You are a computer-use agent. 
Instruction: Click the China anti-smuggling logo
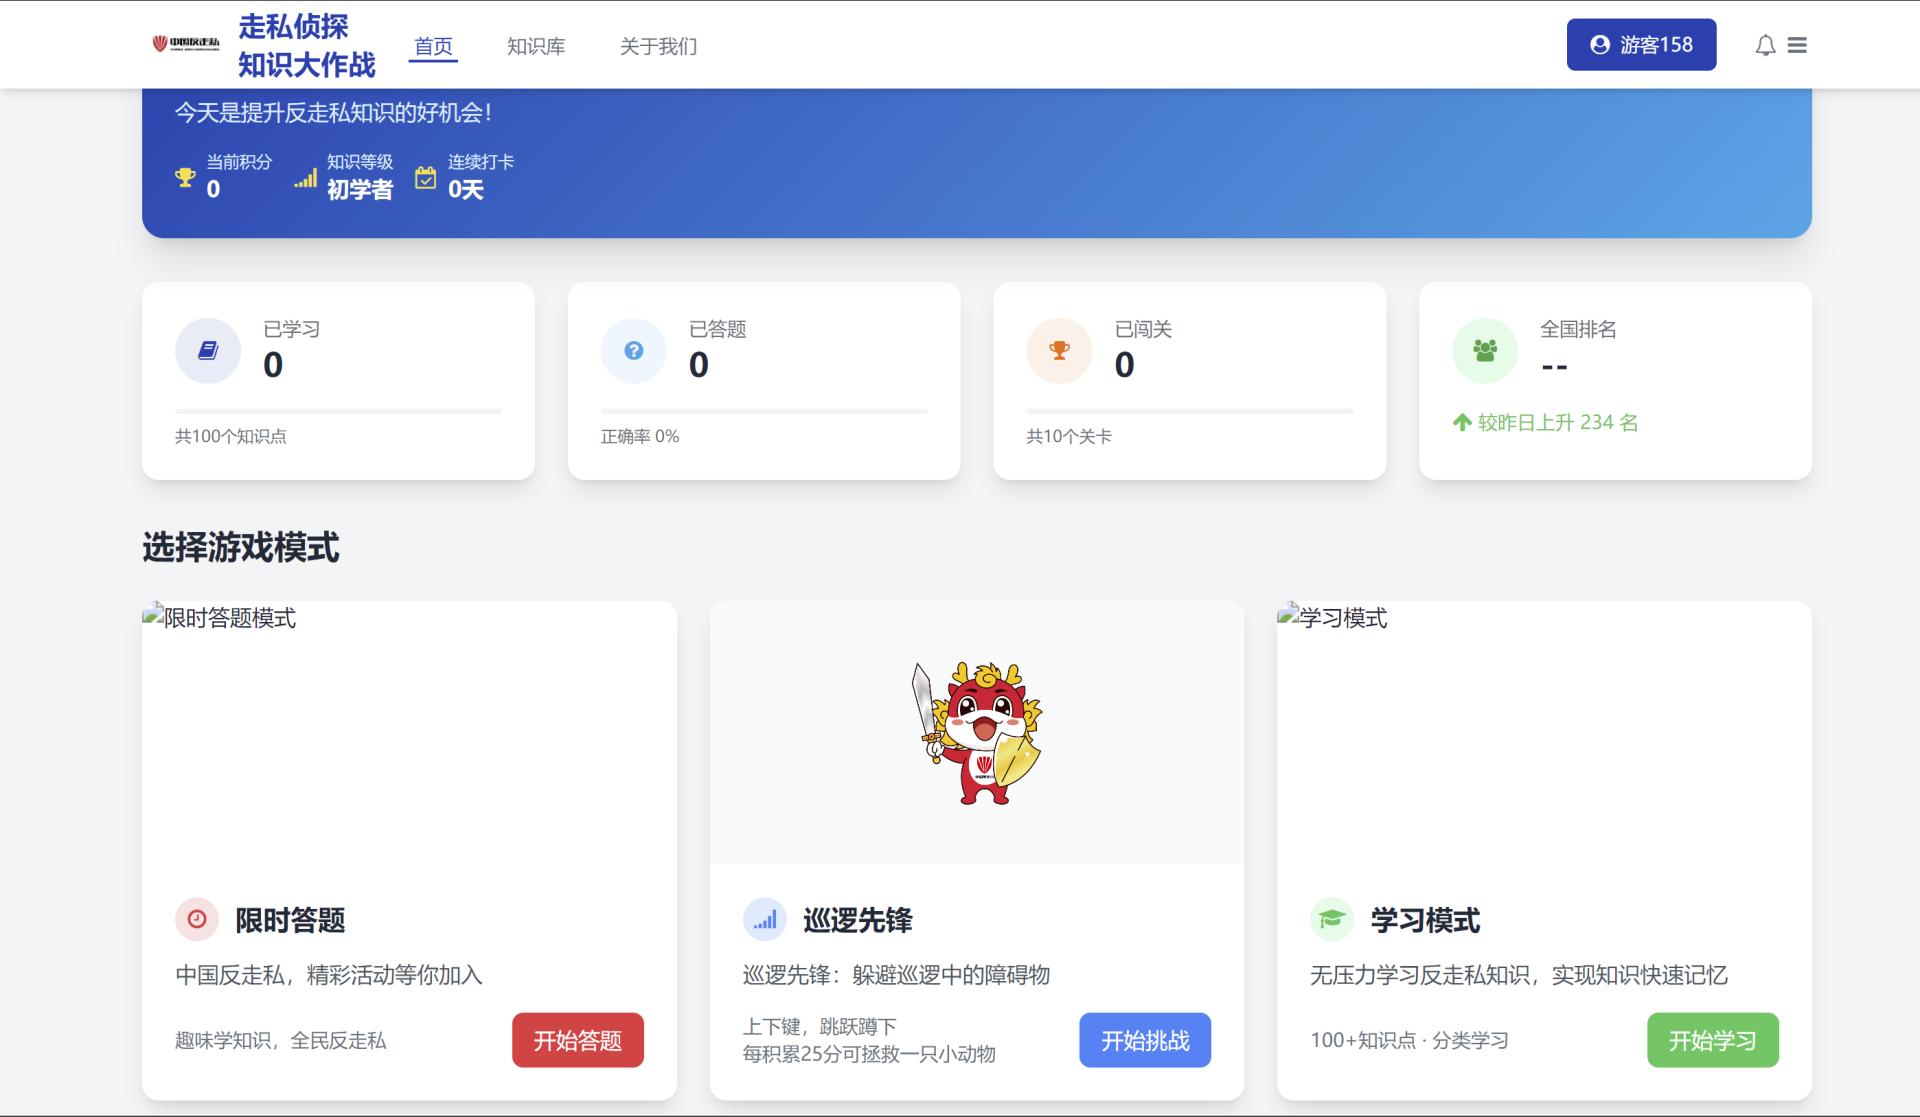pyautogui.click(x=186, y=44)
